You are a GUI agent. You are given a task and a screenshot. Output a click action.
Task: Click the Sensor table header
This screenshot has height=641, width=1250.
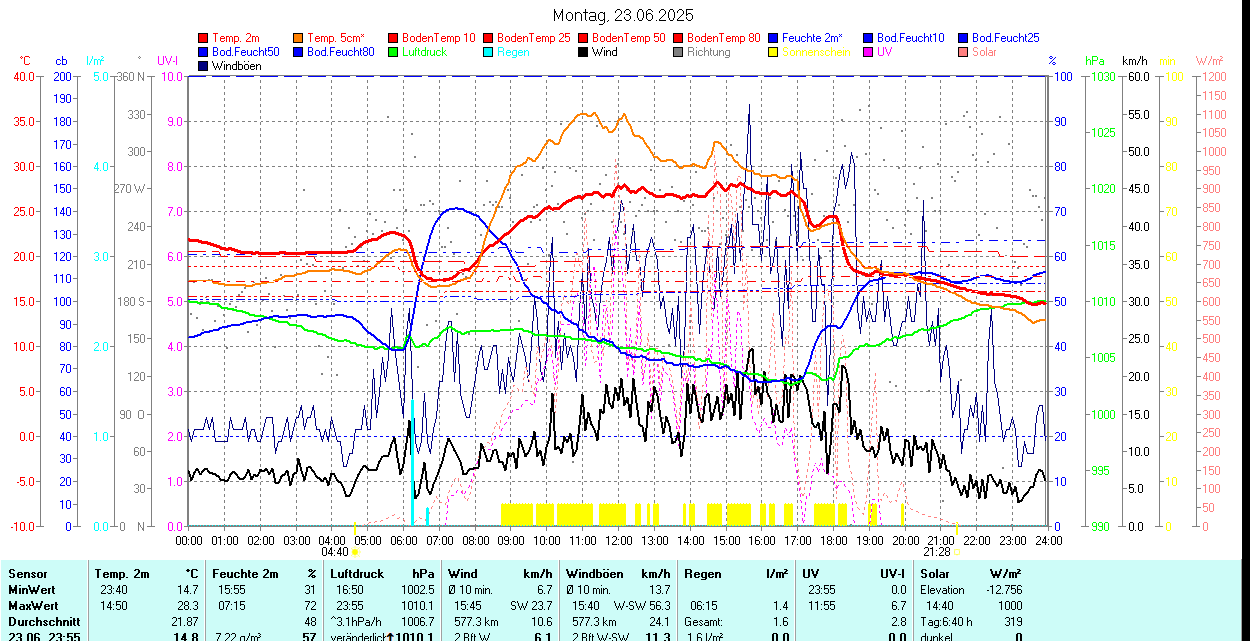click(26, 574)
